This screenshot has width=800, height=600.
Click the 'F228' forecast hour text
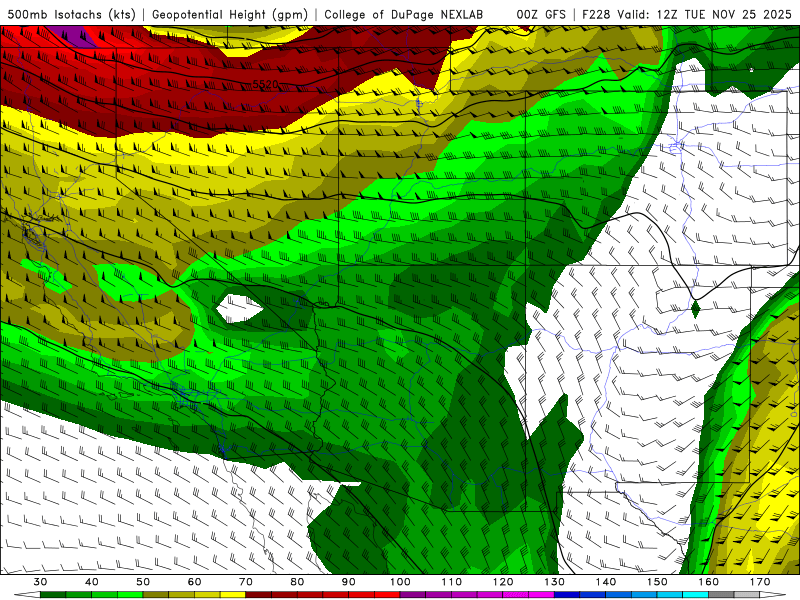click(596, 15)
